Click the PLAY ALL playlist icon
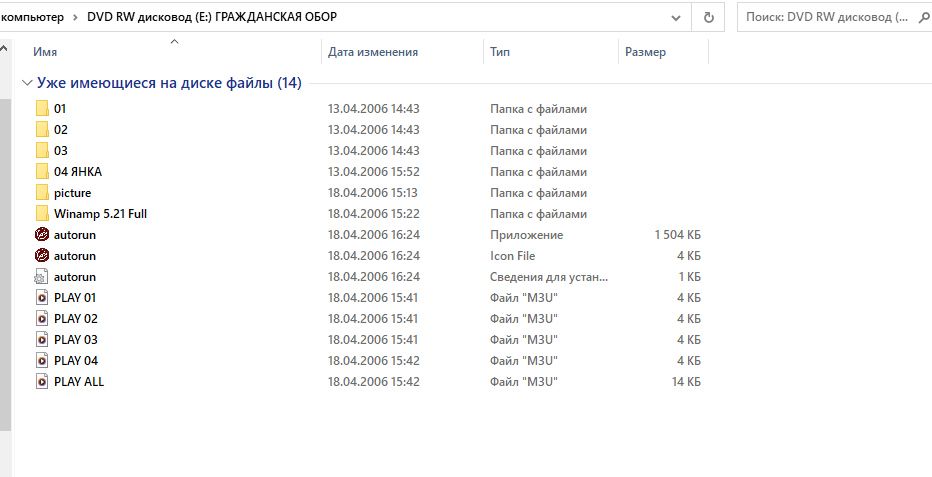This screenshot has height=477, width=932. click(42, 381)
